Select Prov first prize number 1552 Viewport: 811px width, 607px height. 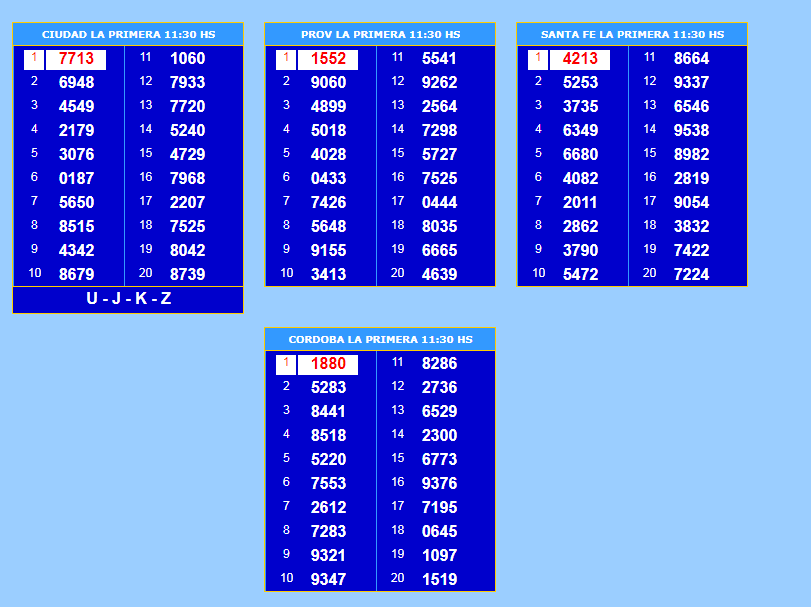[x=328, y=59]
